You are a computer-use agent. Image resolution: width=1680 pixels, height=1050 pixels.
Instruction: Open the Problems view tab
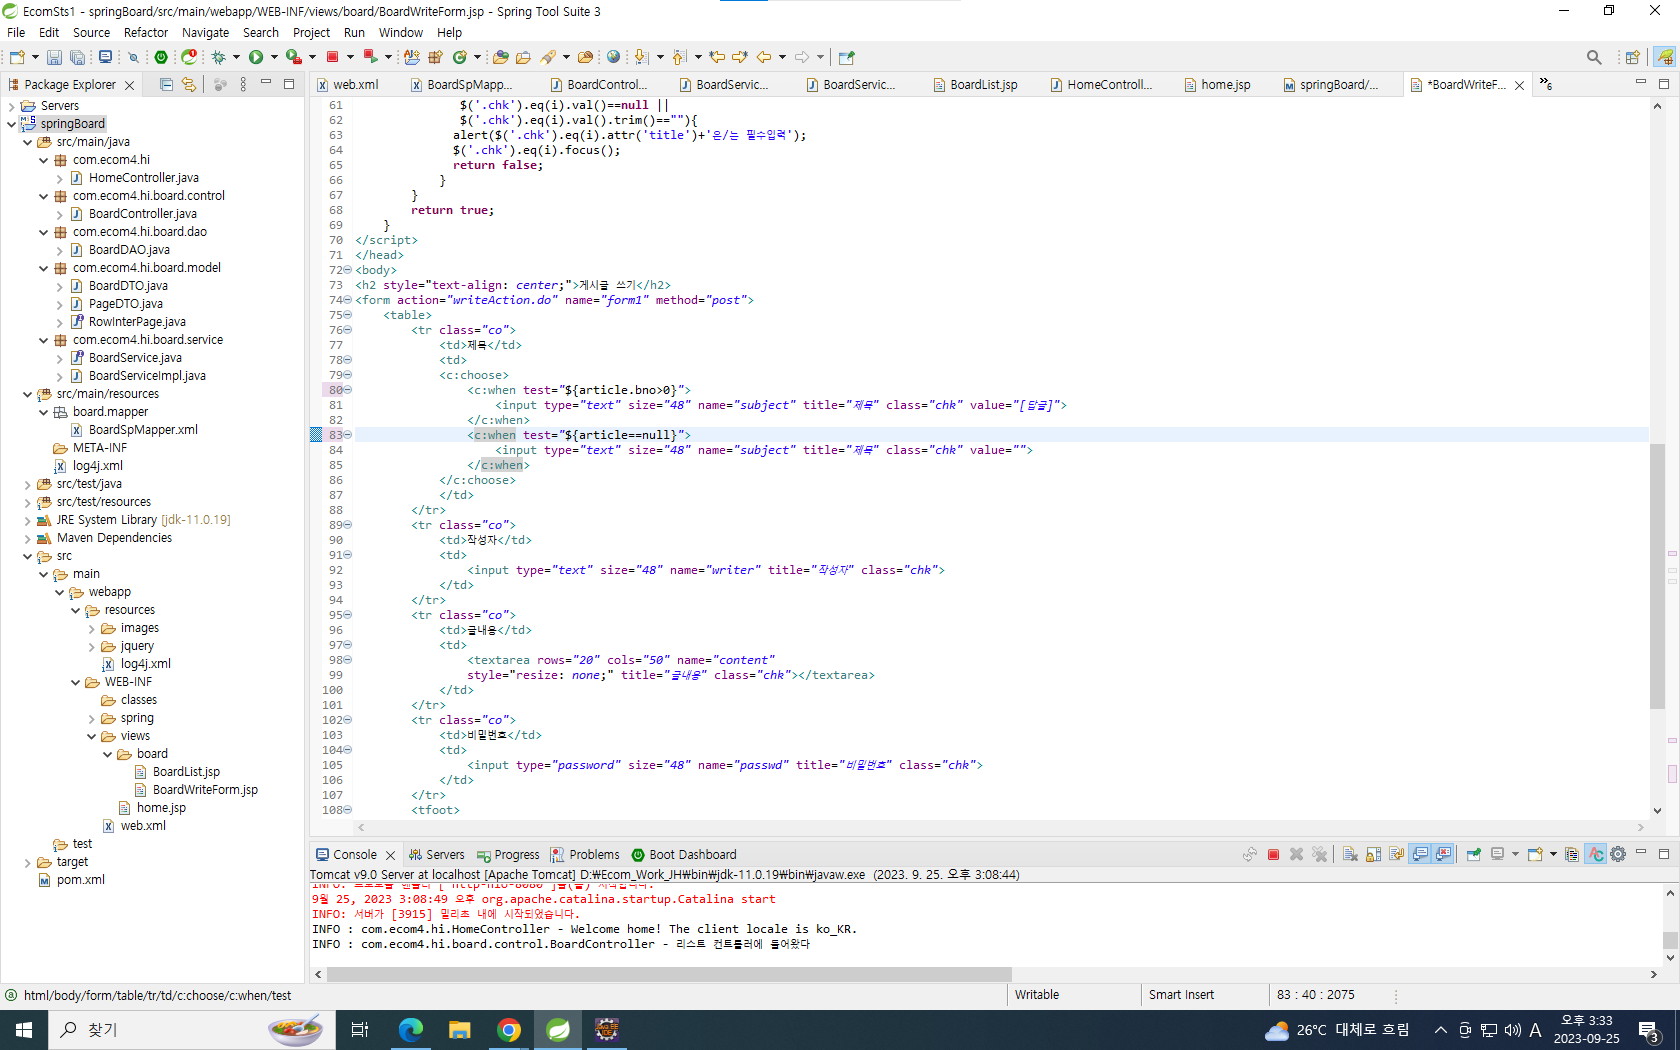(x=585, y=854)
